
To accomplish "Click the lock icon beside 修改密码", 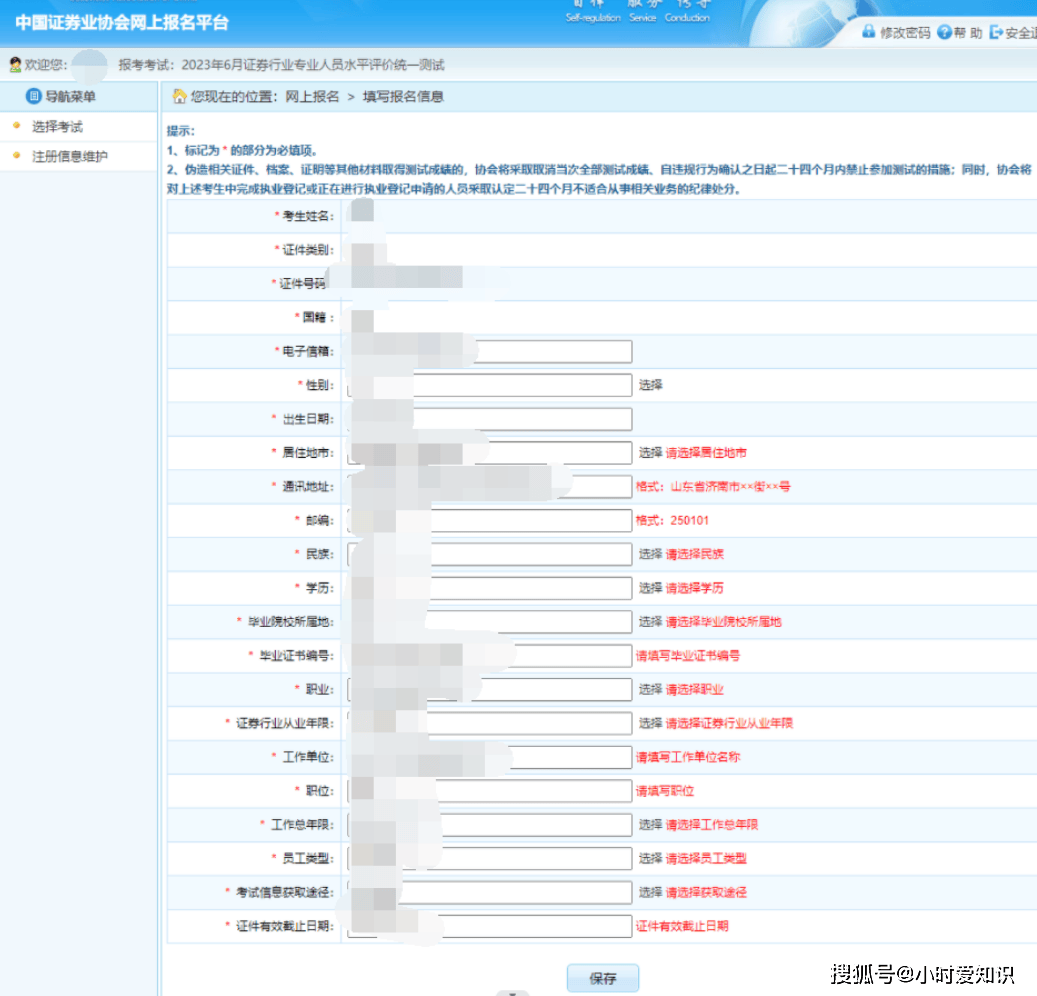I will [x=868, y=32].
